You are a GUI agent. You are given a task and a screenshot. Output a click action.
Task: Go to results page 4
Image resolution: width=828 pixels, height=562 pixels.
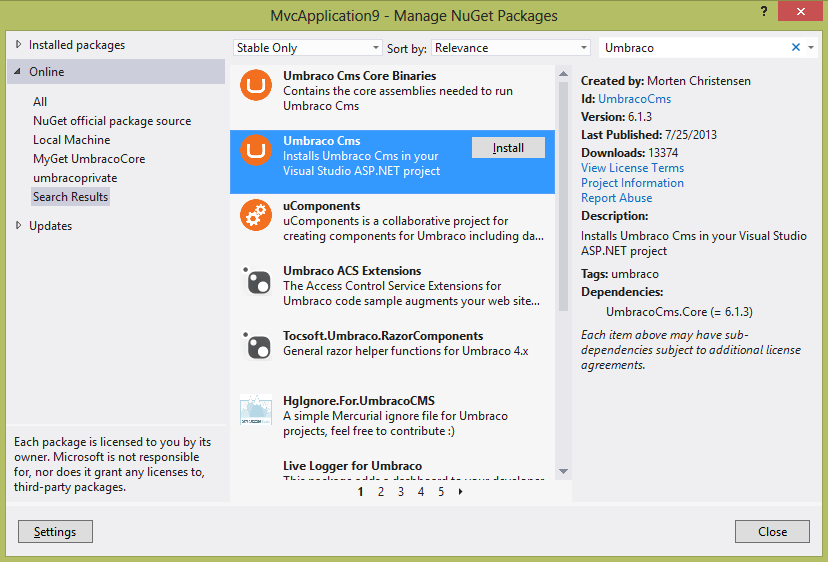421,492
